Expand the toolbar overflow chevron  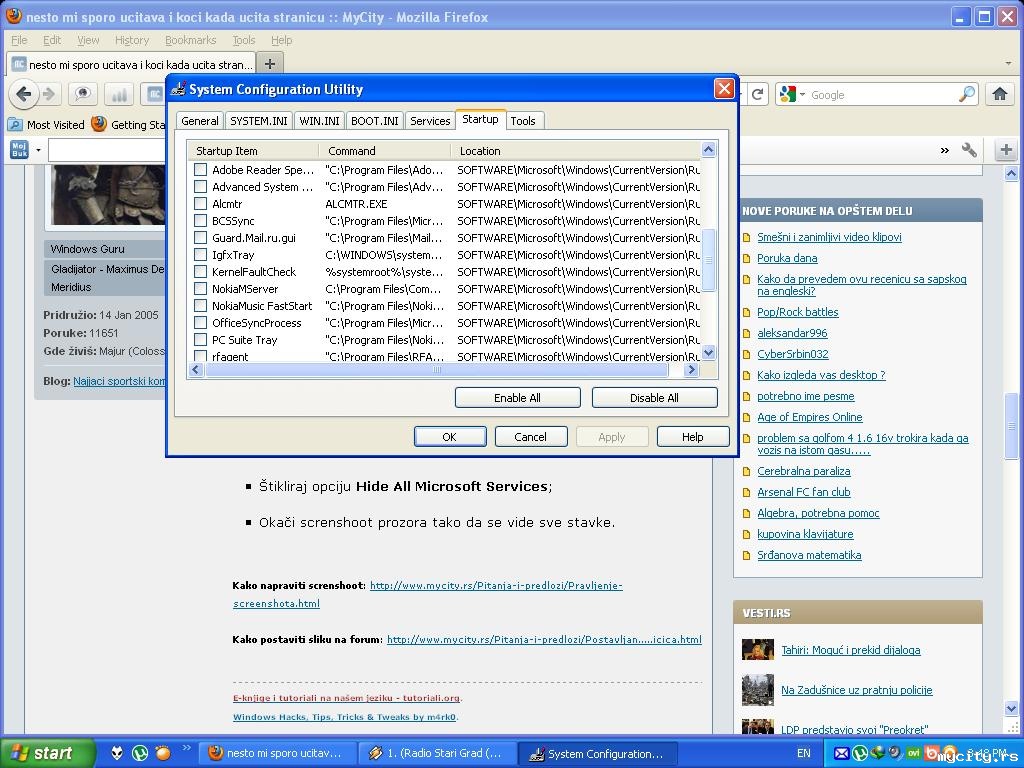coord(944,150)
